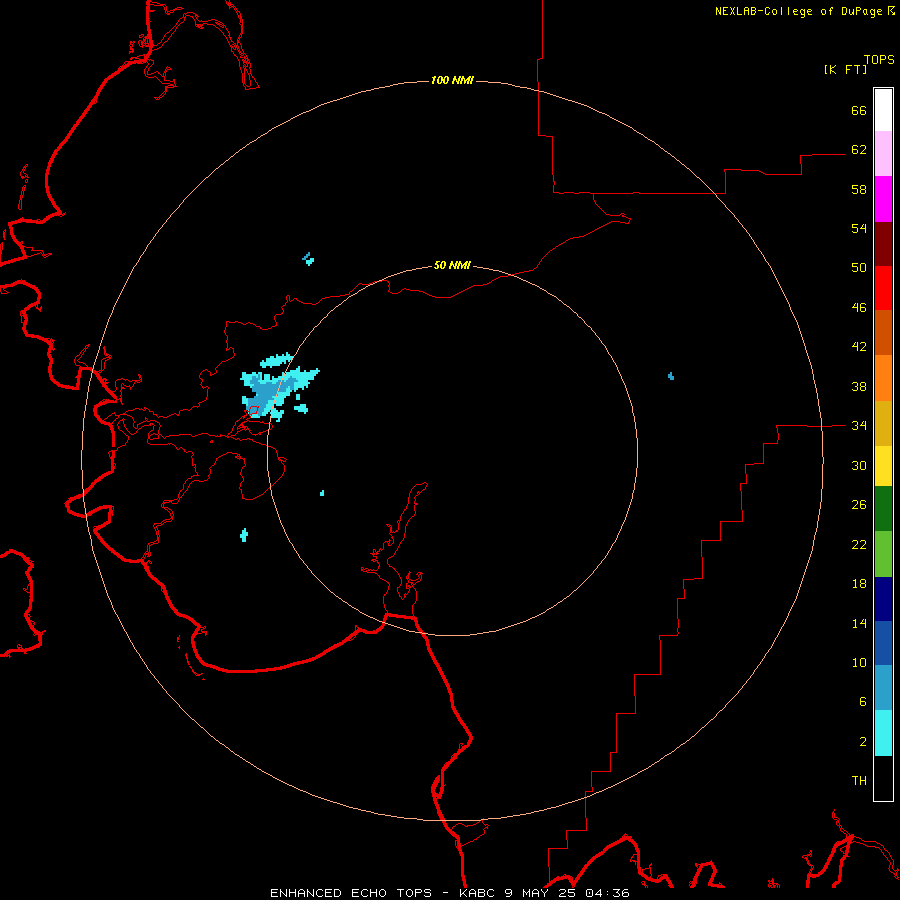Click the 62 legend value
The height and width of the screenshot is (900, 900).
pyautogui.click(x=859, y=149)
